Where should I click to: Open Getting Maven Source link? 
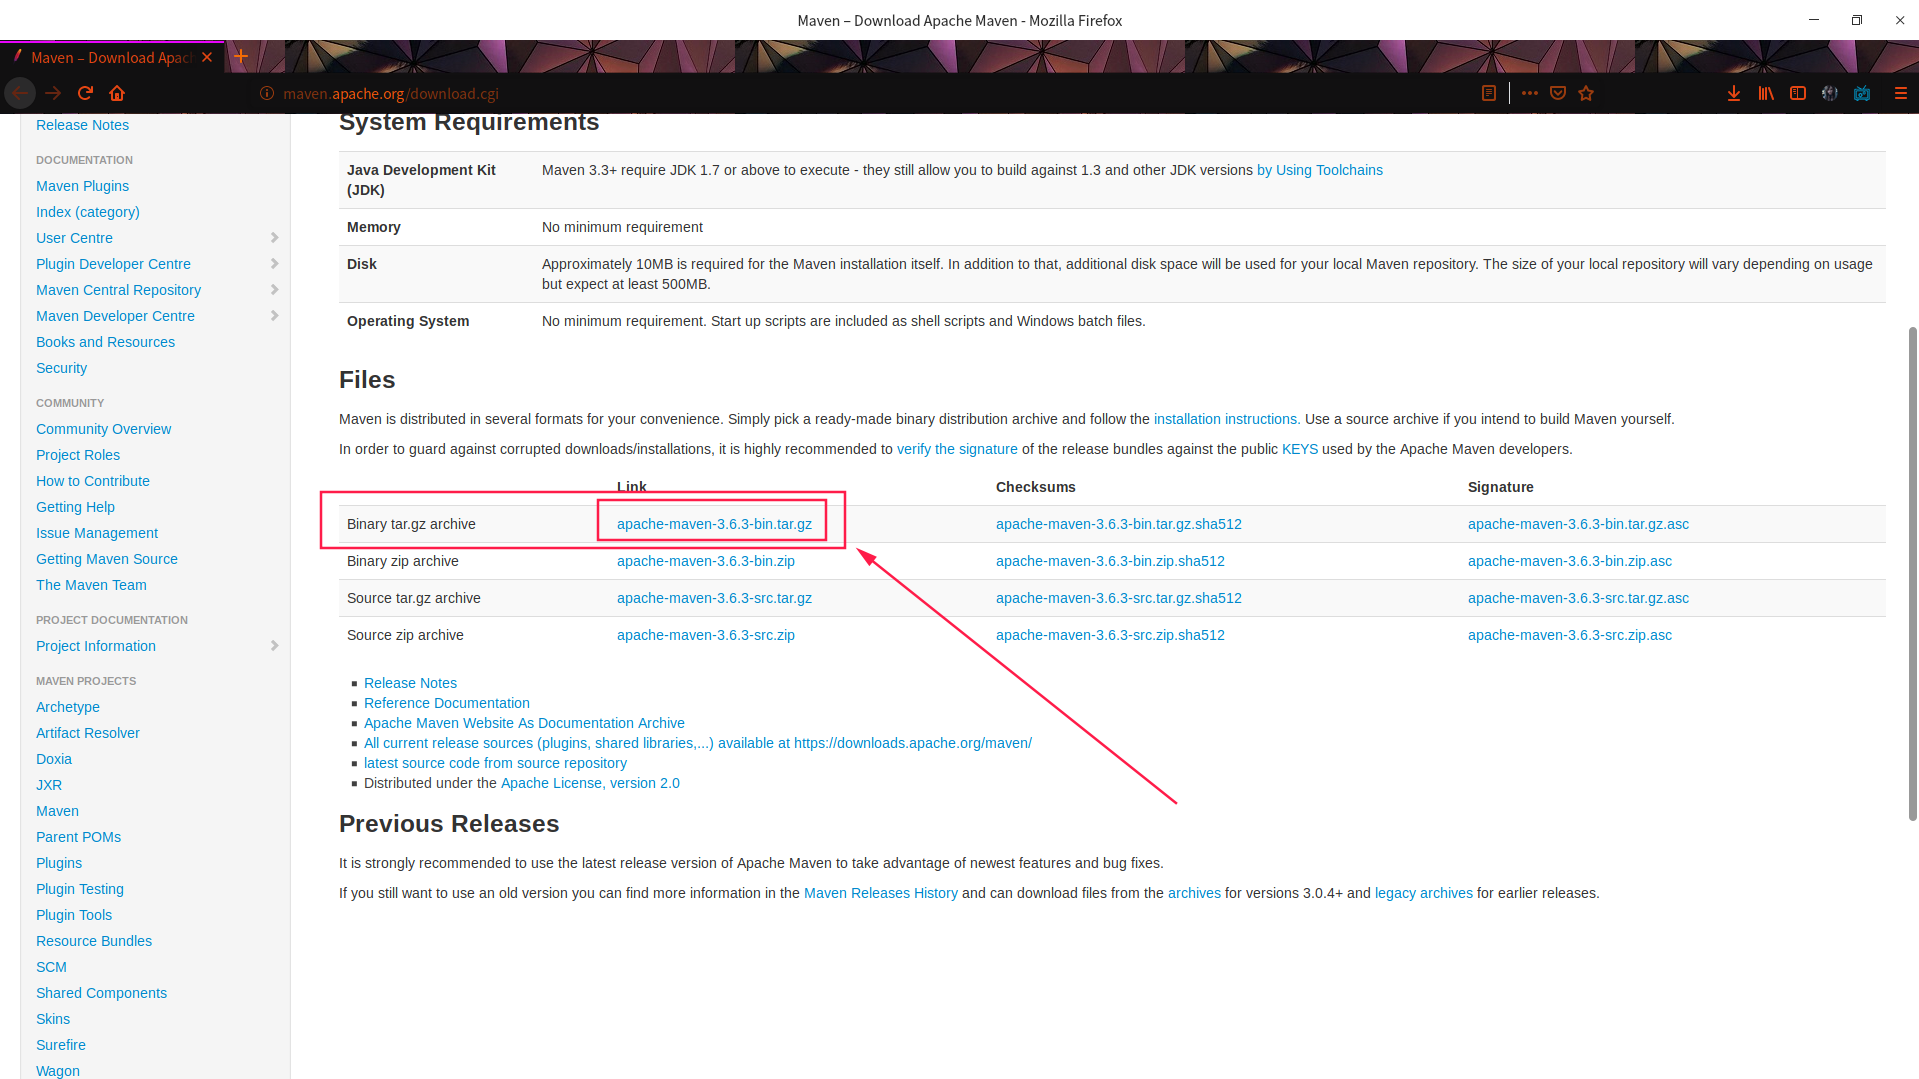click(107, 559)
